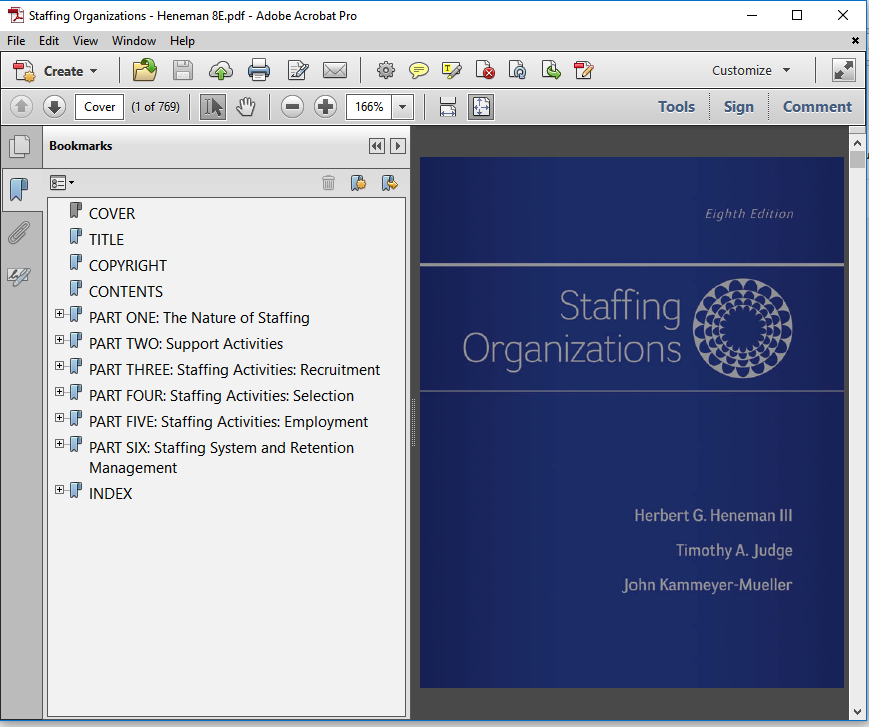Click the Zoom In plus button
869x727 pixels.
(x=325, y=106)
